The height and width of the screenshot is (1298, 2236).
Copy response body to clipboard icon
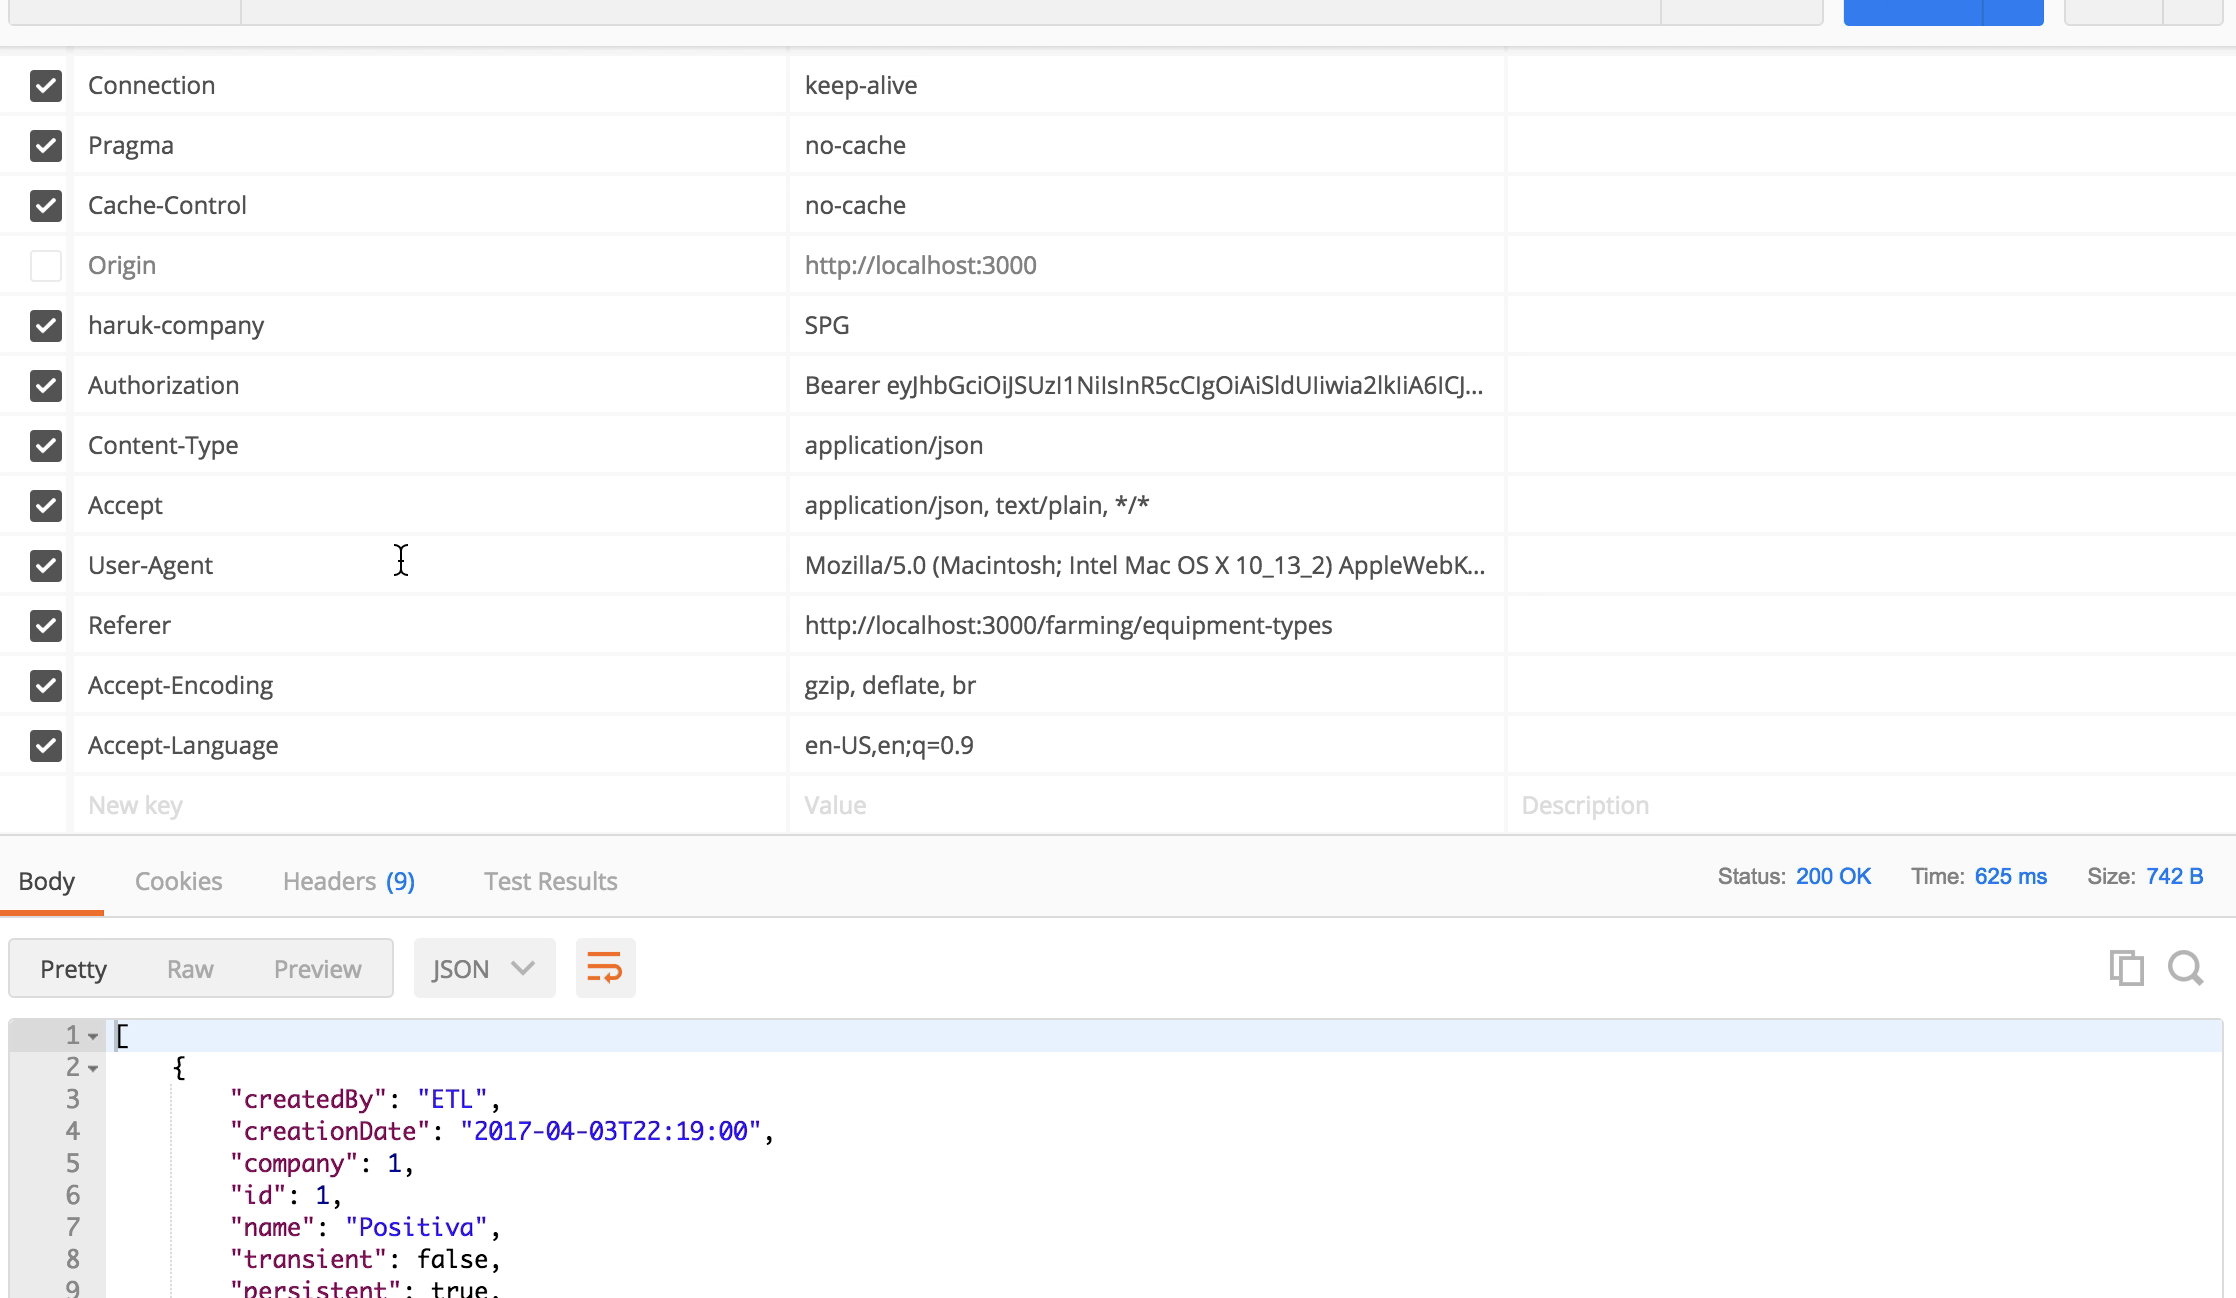(x=2126, y=968)
